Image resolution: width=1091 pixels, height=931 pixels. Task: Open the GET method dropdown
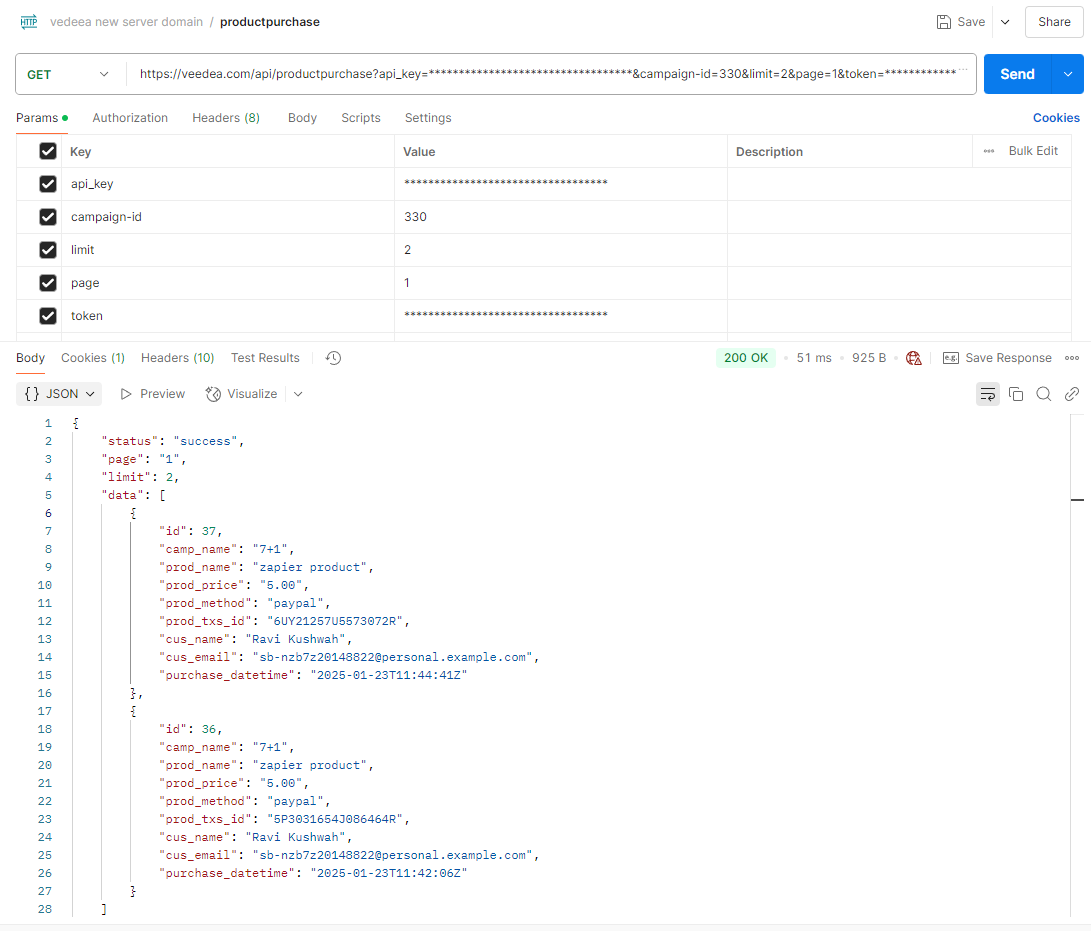(x=68, y=74)
